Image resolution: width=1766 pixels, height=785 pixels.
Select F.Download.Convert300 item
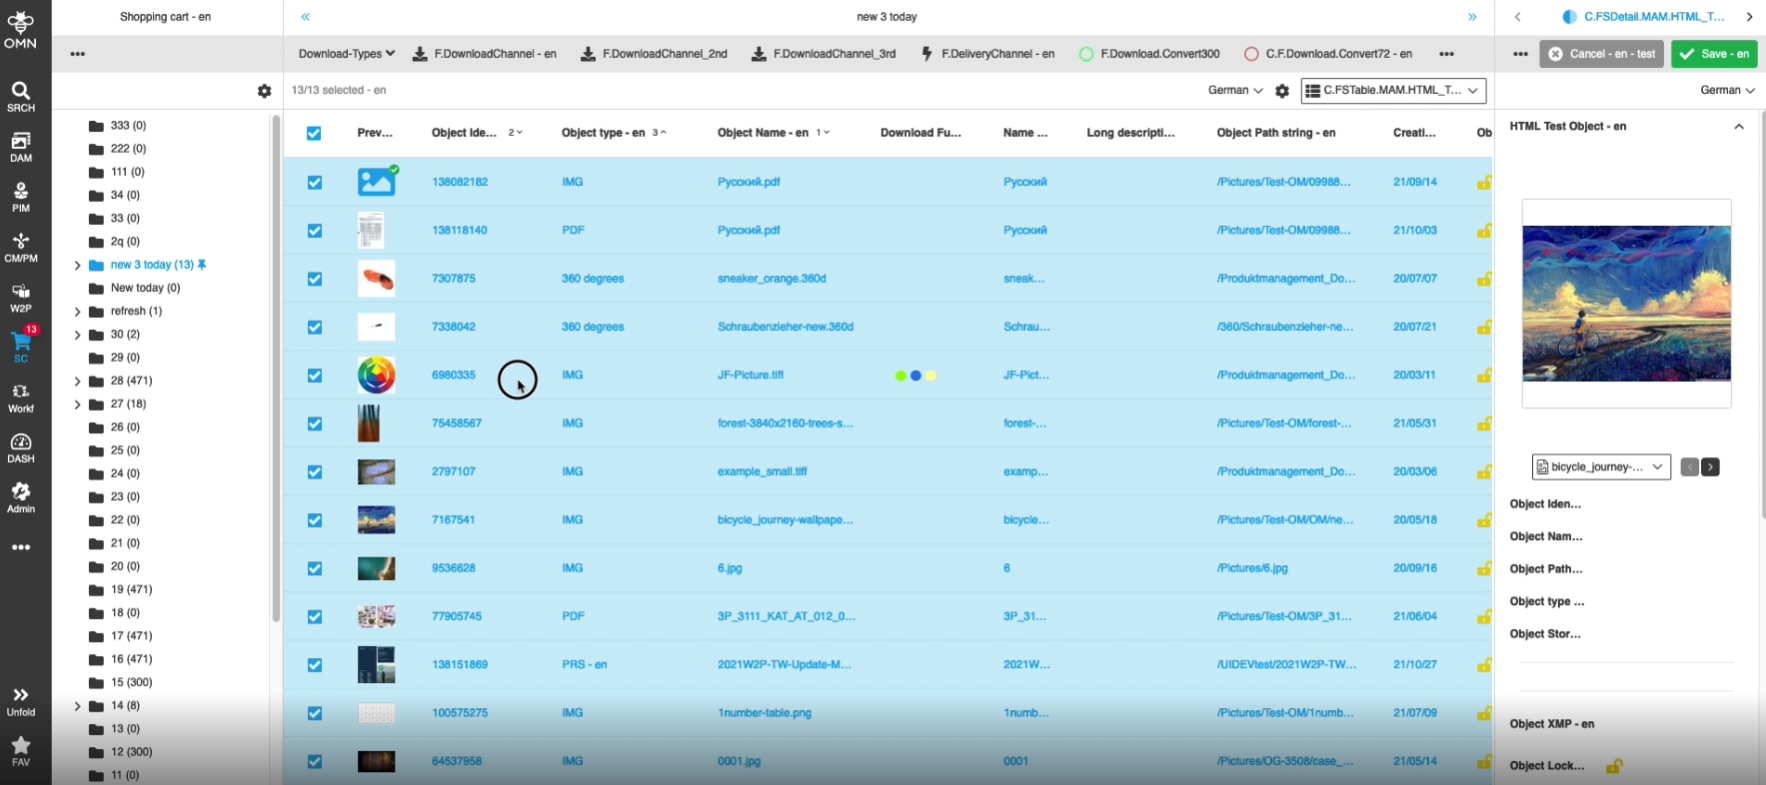point(1150,54)
